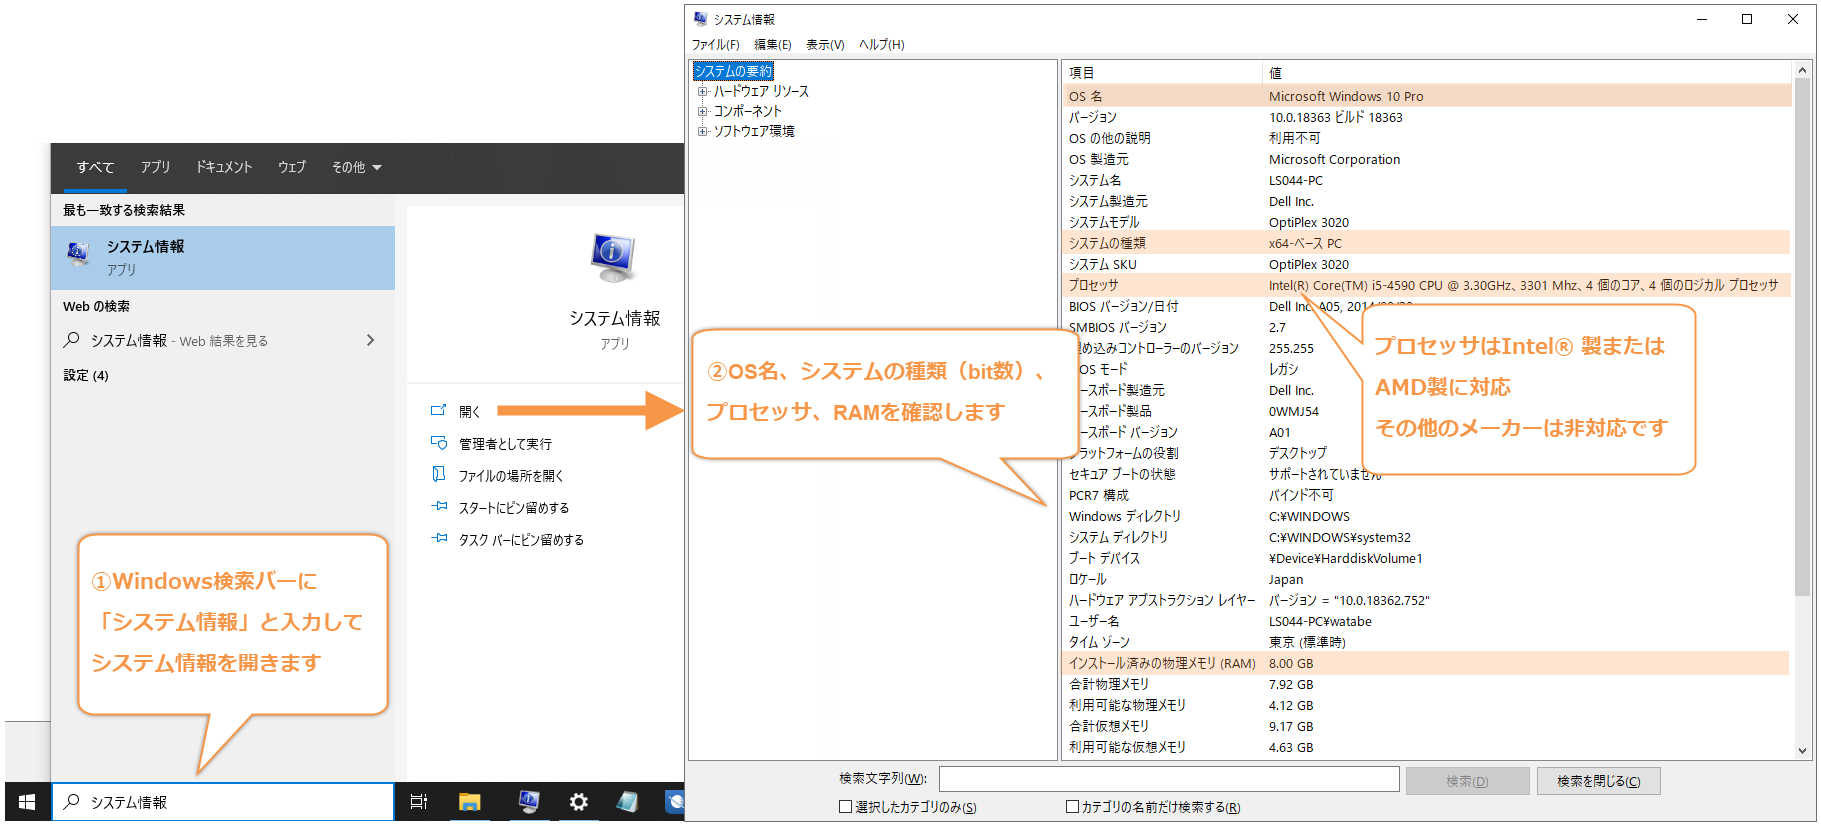Open the ヘルプ(H) menu
Image resolution: width=1821 pixels, height=825 pixels.
click(x=882, y=45)
